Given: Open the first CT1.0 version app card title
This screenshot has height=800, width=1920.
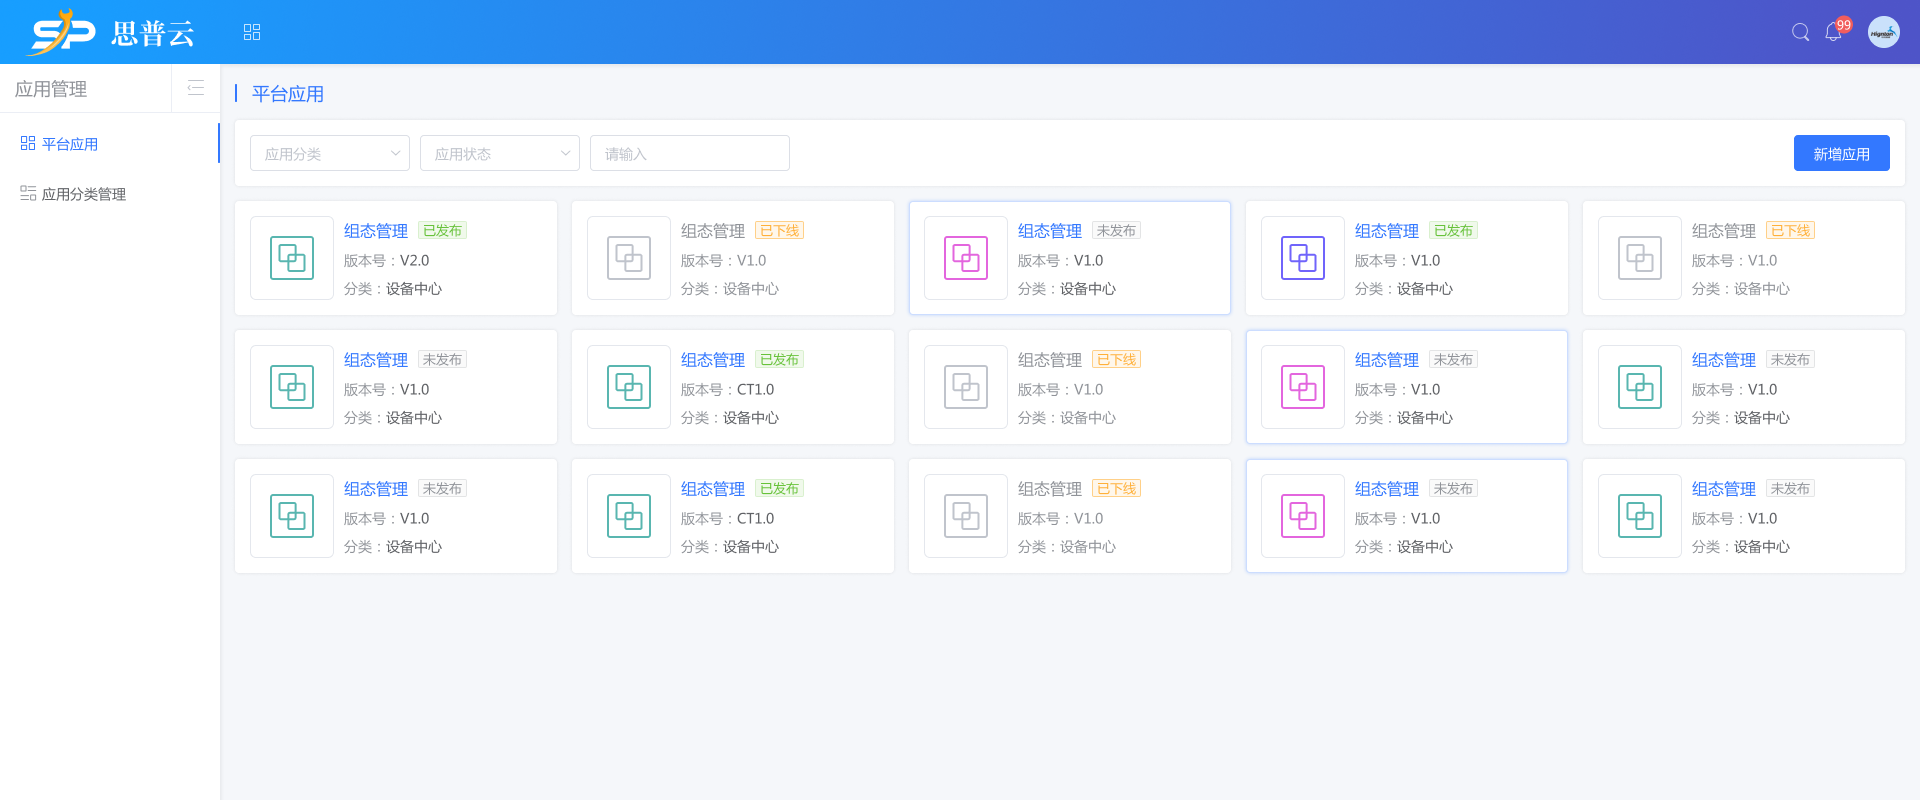Looking at the screenshot, I should 712,360.
